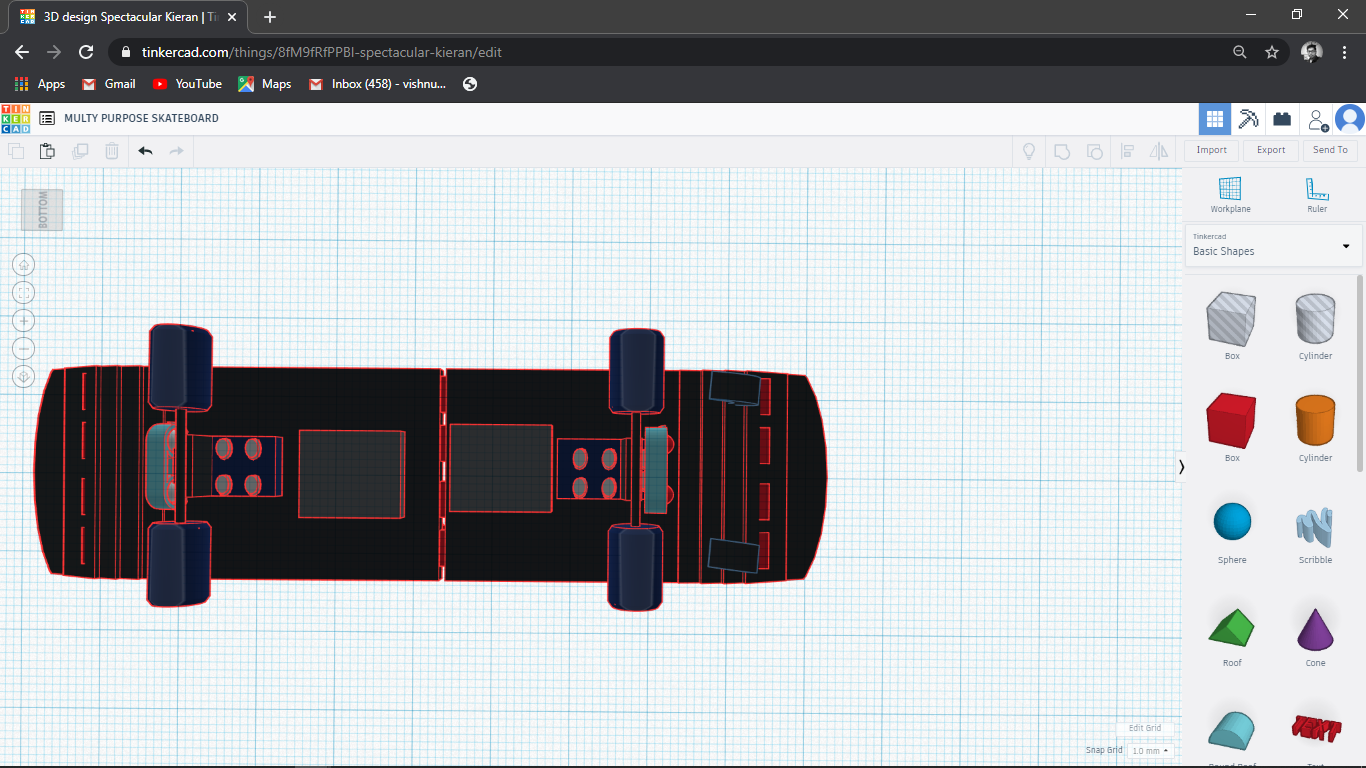
Task: Open the user profile avatar
Action: [1350, 119]
